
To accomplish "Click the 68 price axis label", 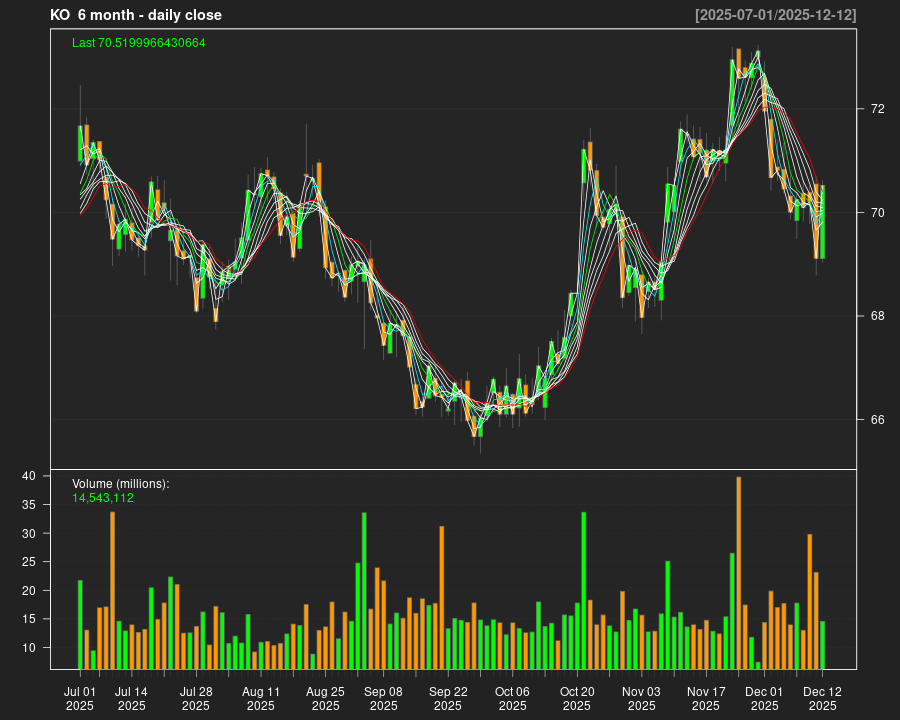I will point(877,316).
